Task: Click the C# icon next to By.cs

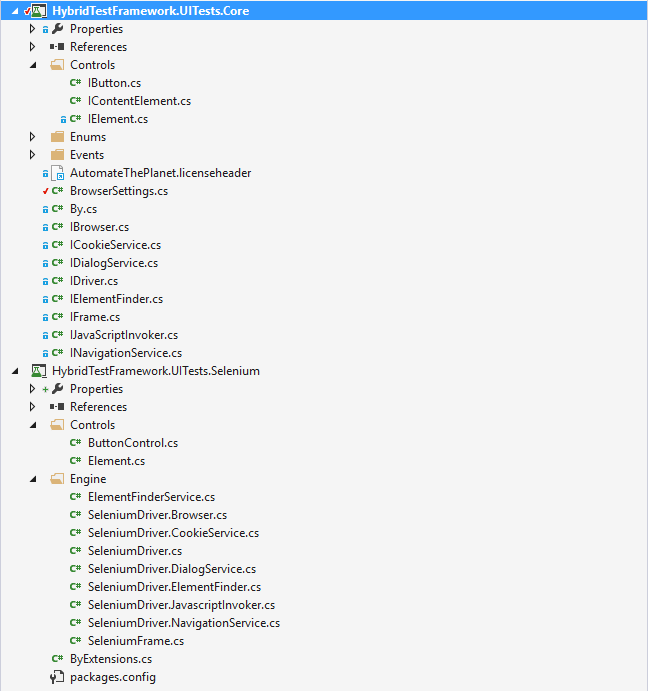Action: [x=57, y=208]
